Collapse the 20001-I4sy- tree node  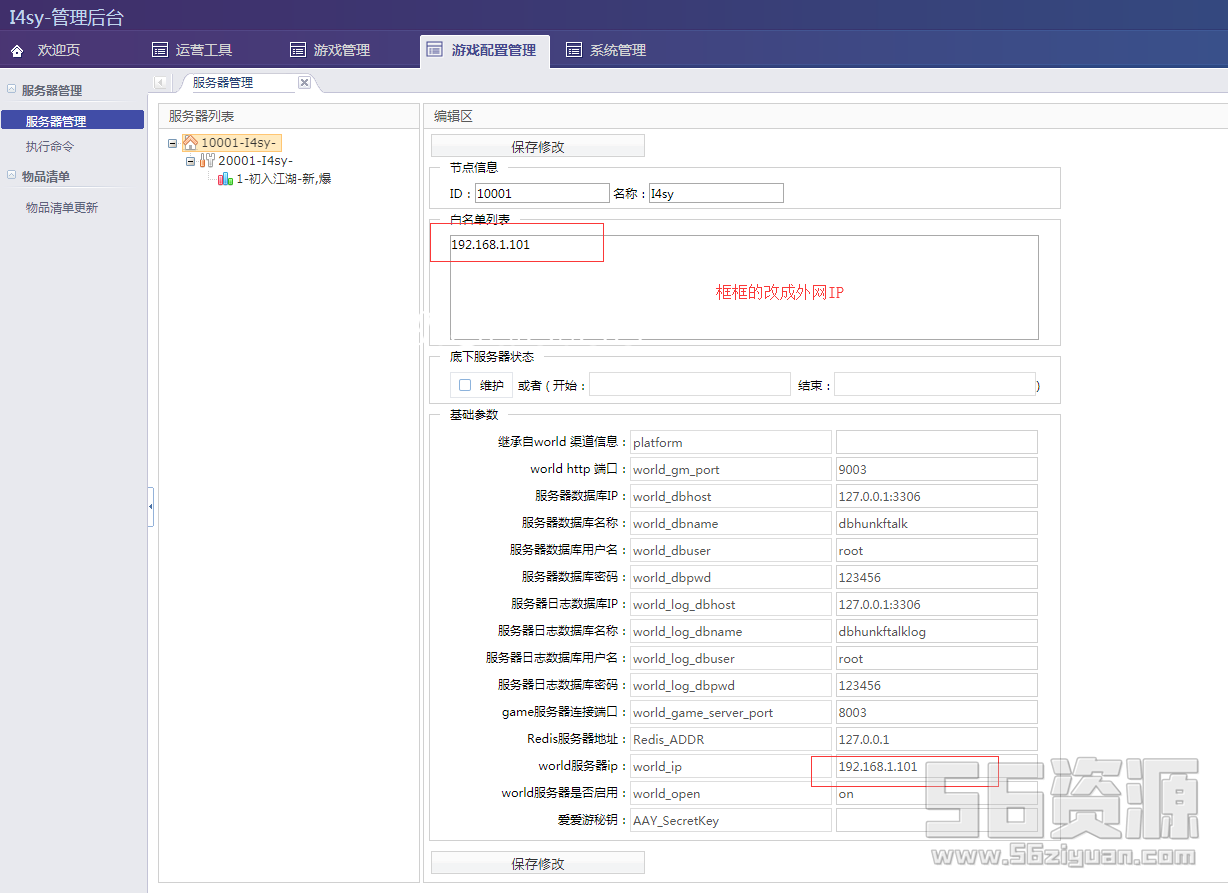[x=190, y=160]
